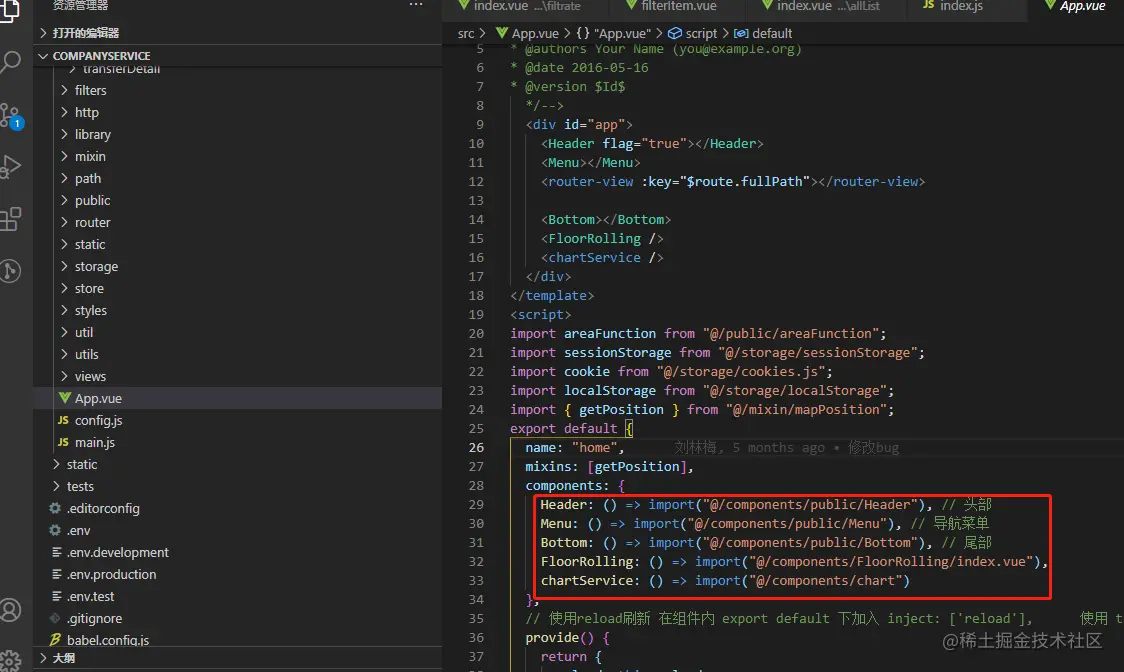The image size is (1124, 672).
Task: Open Source Control view with badge
Action: click(x=11, y=115)
